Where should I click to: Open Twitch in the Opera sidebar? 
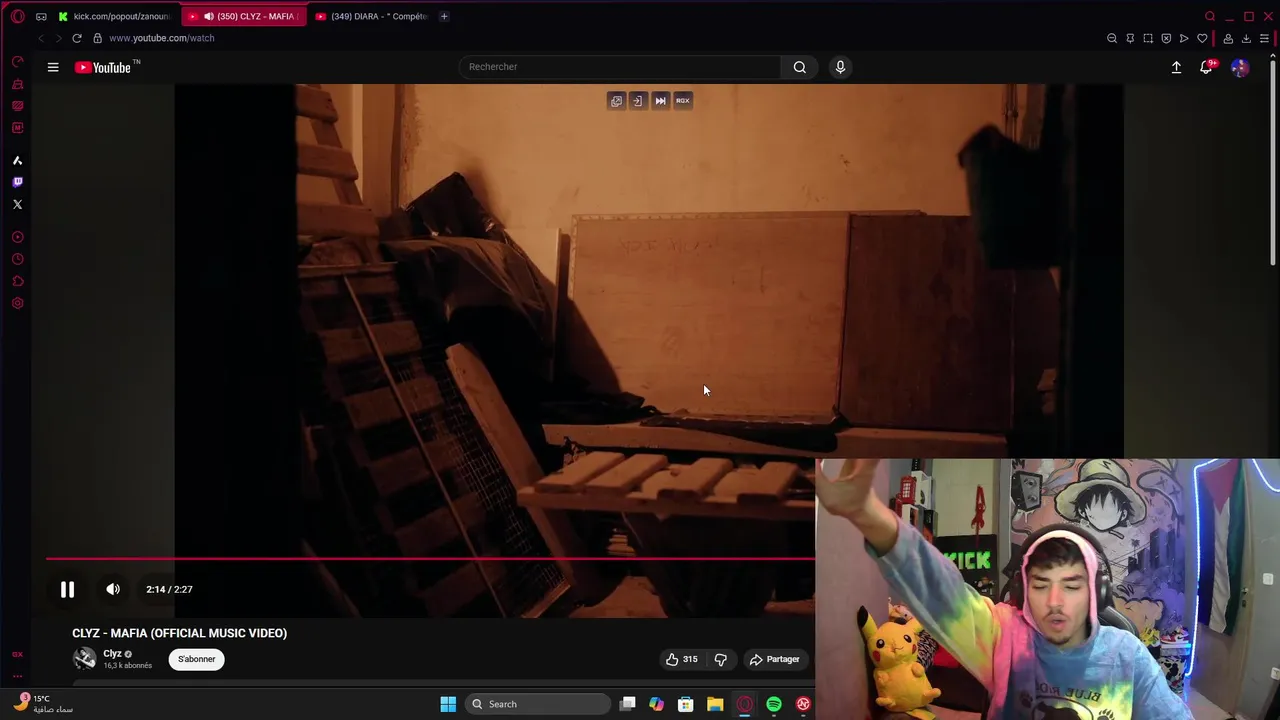point(17,182)
